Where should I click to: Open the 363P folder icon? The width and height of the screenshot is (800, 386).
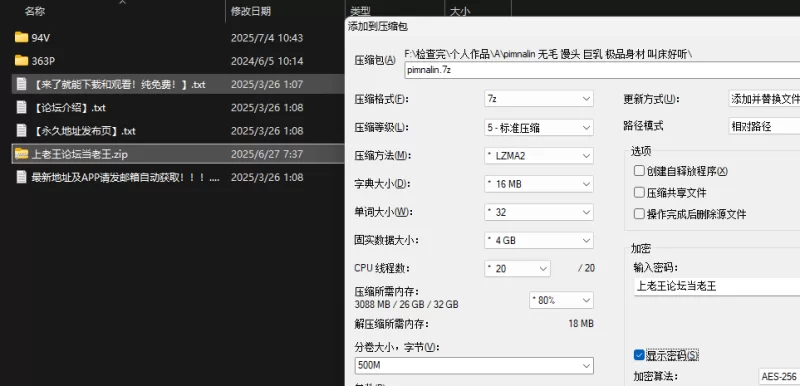point(21,61)
